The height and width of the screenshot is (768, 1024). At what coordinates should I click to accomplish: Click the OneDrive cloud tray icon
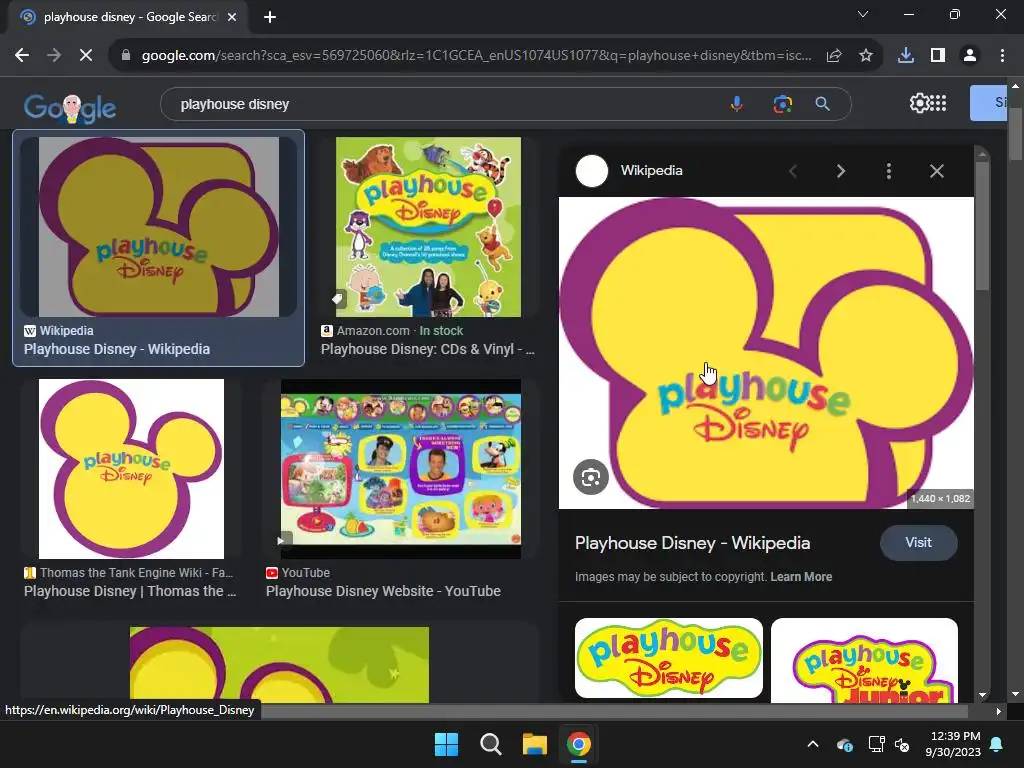[844, 744]
